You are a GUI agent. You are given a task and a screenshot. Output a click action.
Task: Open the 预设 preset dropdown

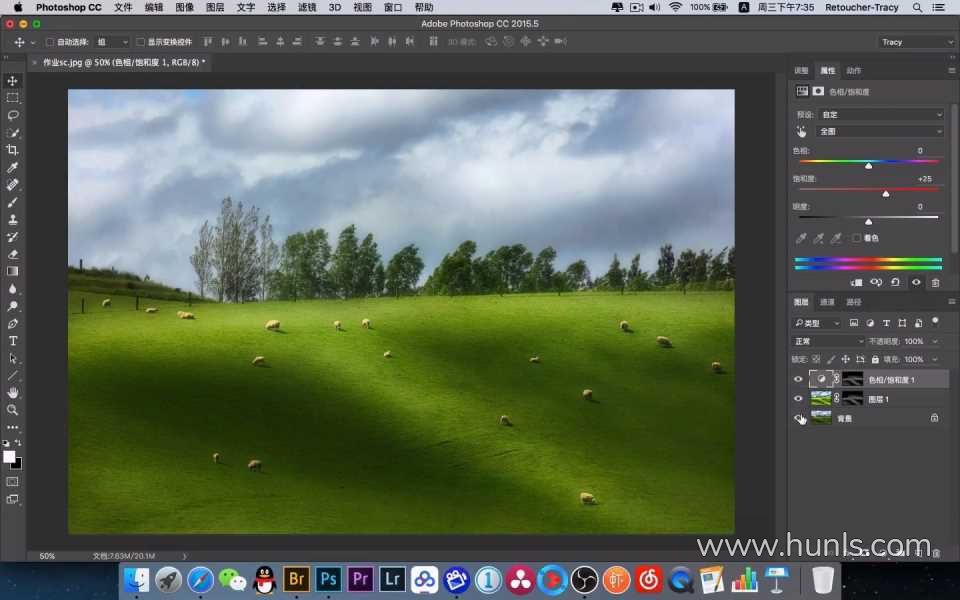(880, 114)
